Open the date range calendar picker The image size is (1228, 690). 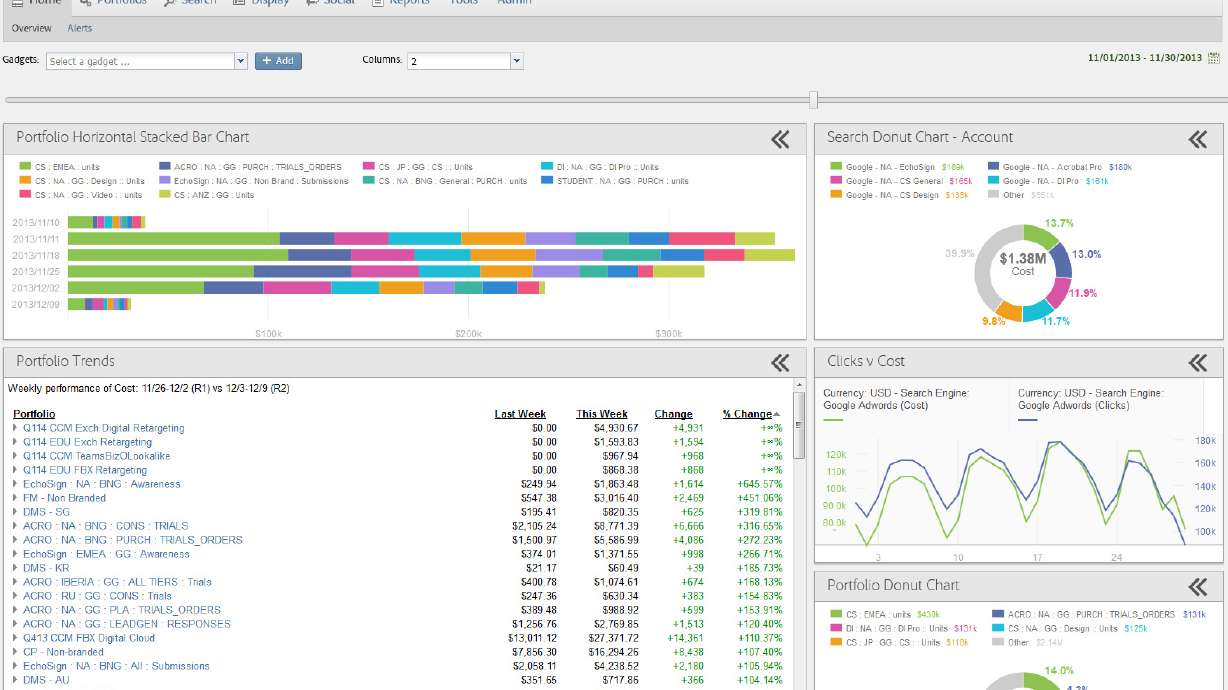point(1213,58)
